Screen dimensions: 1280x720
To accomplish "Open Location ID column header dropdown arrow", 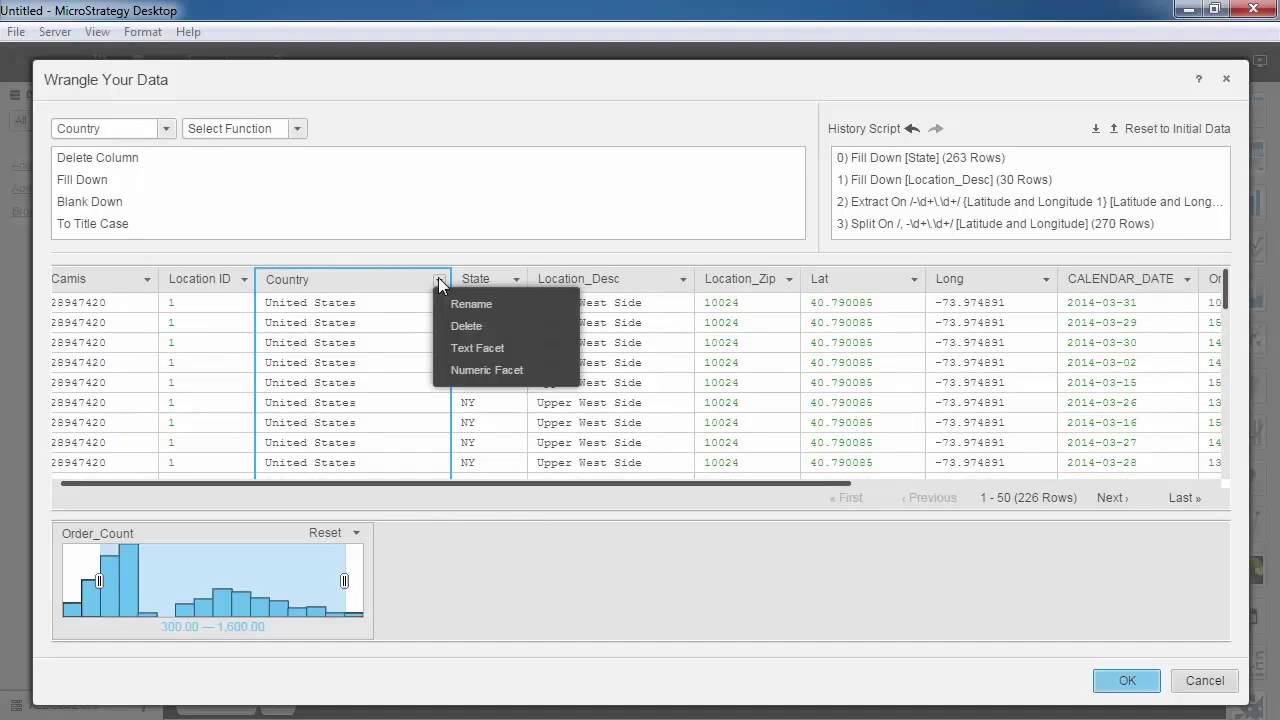I will tap(244, 280).
